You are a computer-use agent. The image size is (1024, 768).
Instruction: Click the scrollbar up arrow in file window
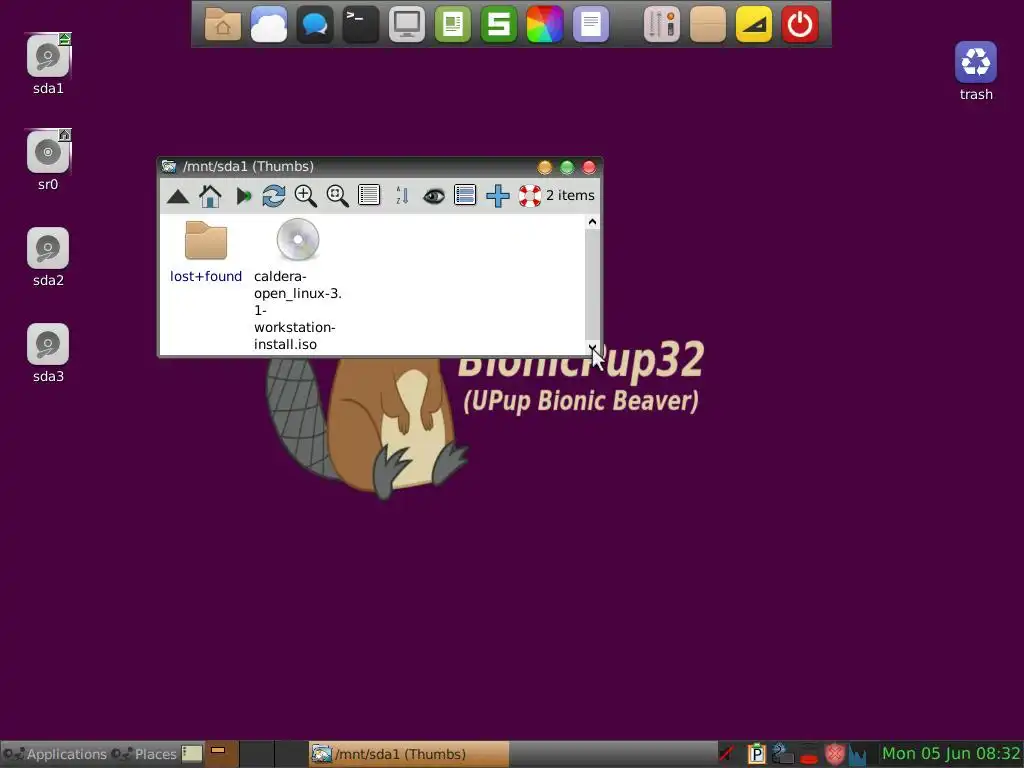[x=592, y=222]
